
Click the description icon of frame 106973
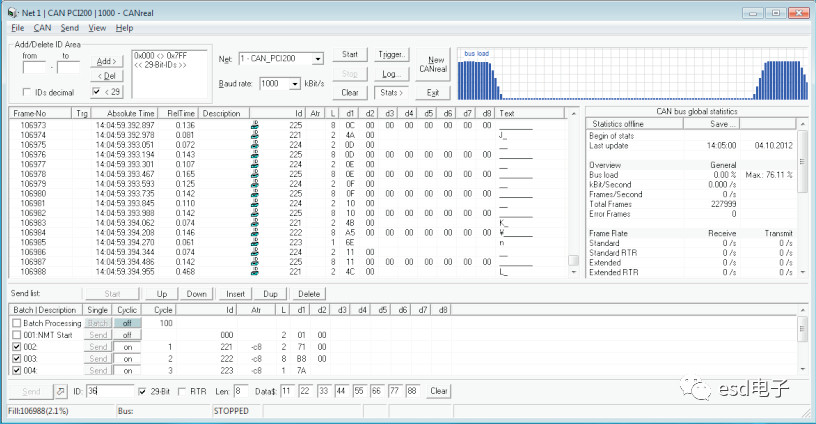pos(255,126)
